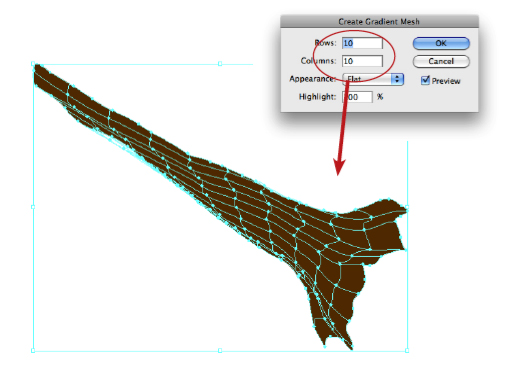Click into the Rows input field

(362, 43)
